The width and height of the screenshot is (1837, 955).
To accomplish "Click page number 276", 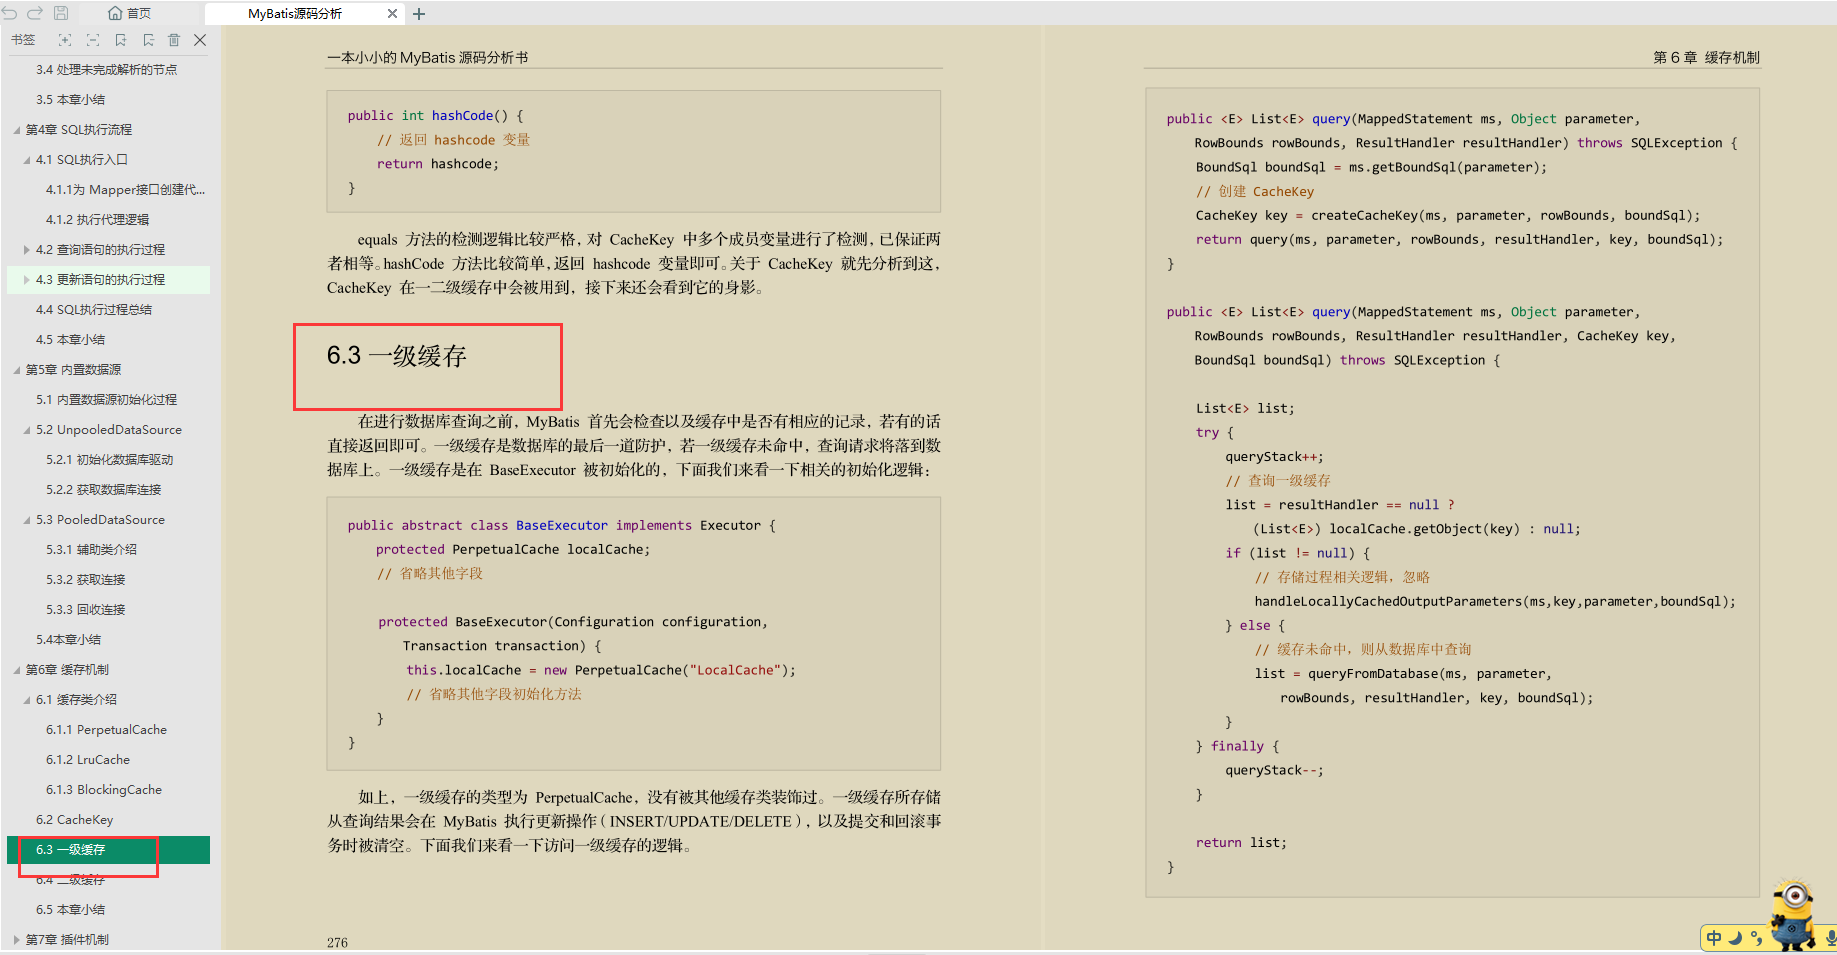I will tap(337, 942).
